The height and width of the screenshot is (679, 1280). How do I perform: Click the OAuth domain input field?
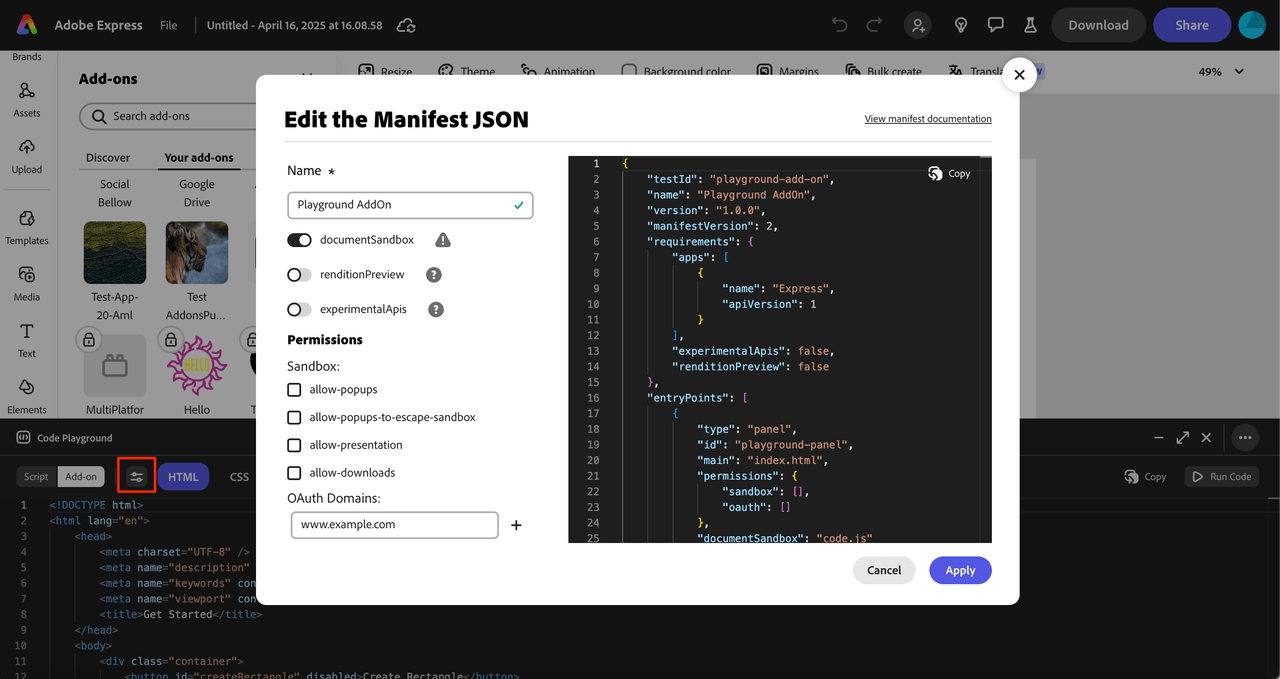(x=394, y=525)
